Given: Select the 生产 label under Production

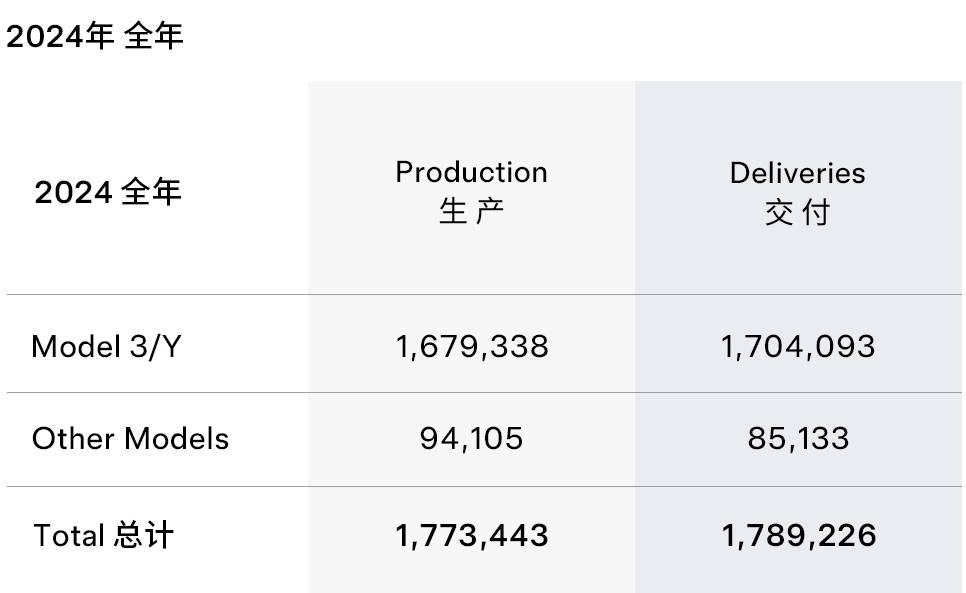Looking at the screenshot, I should pos(472,212).
